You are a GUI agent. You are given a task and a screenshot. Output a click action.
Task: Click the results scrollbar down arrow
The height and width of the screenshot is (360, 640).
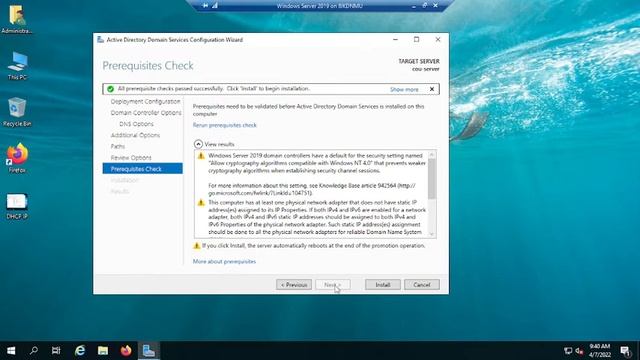(x=432, y=234)
